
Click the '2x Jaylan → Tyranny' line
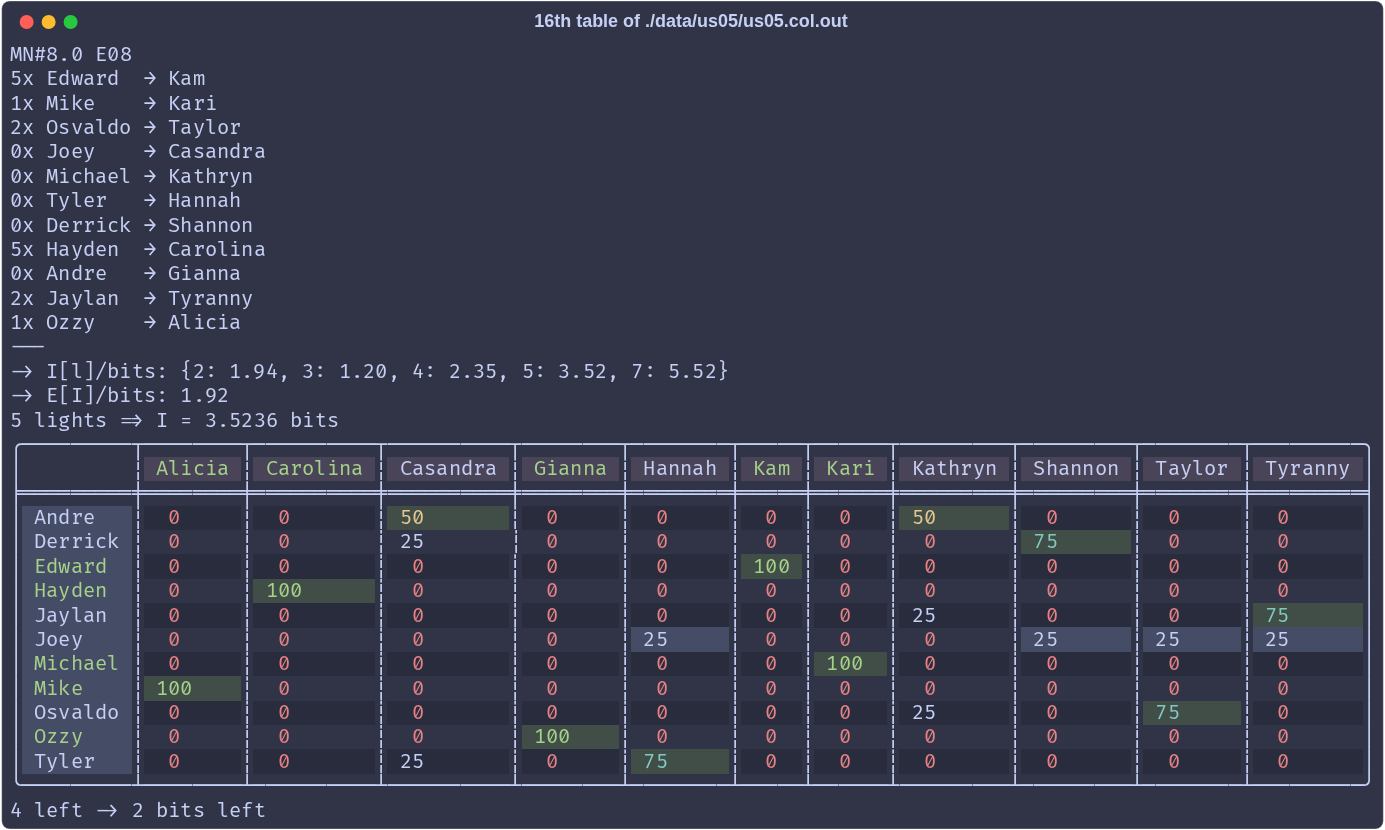click(x=132, y=298)
